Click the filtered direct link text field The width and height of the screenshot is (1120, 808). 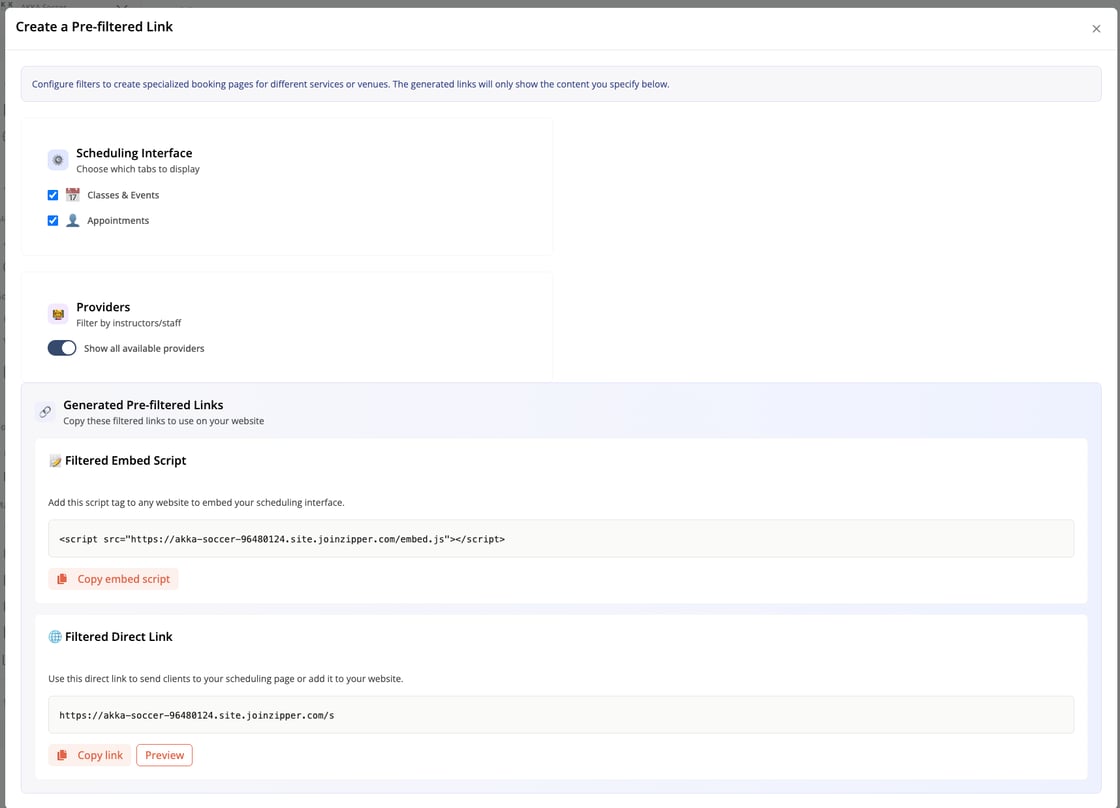560,715
